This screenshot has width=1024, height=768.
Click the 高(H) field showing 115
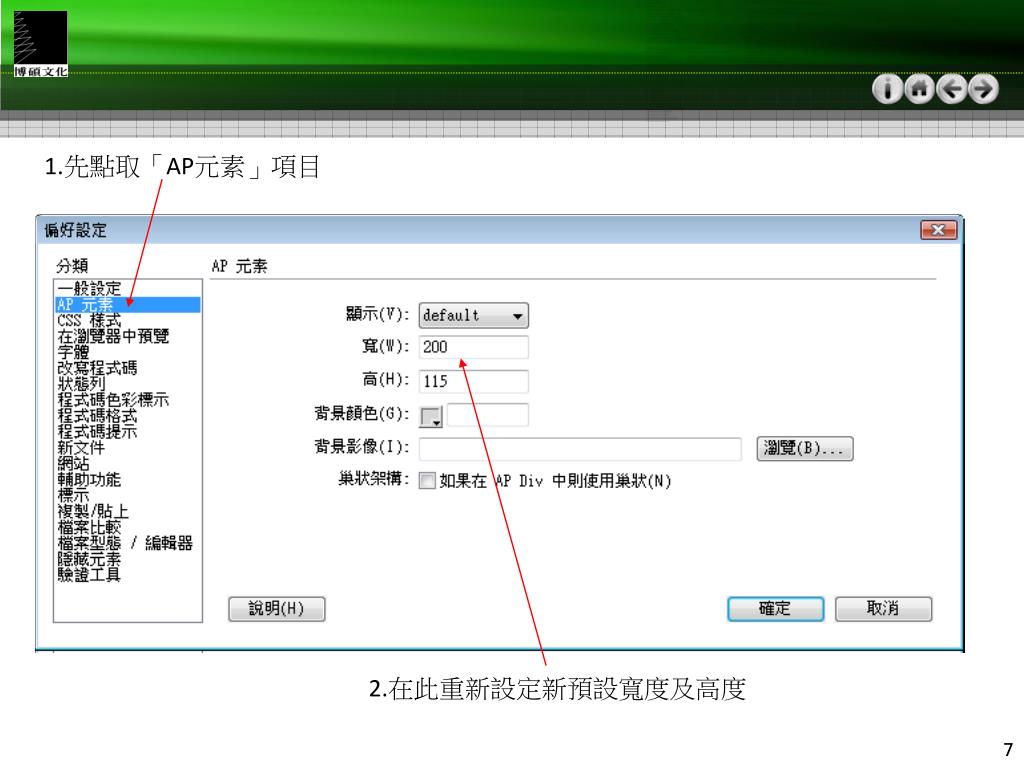tap(473, 381)
